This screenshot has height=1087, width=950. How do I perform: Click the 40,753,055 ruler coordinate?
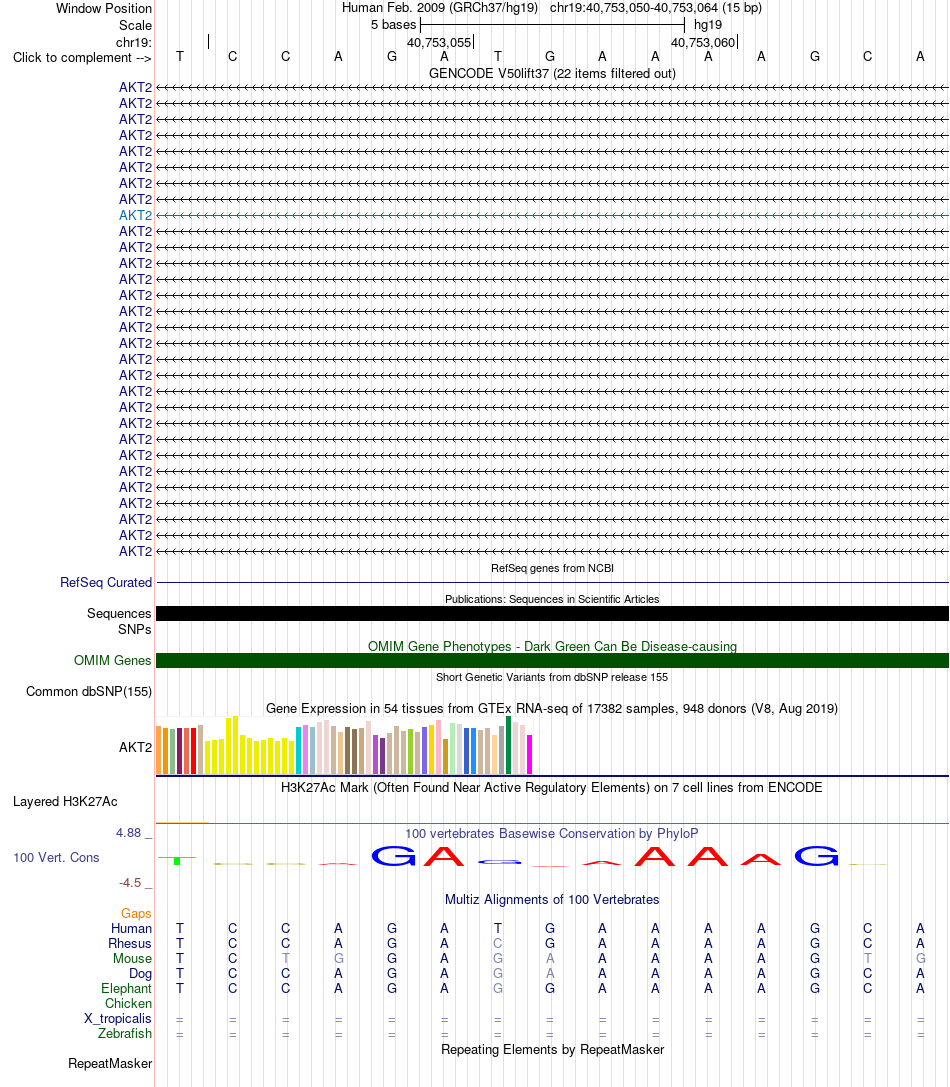439,42
